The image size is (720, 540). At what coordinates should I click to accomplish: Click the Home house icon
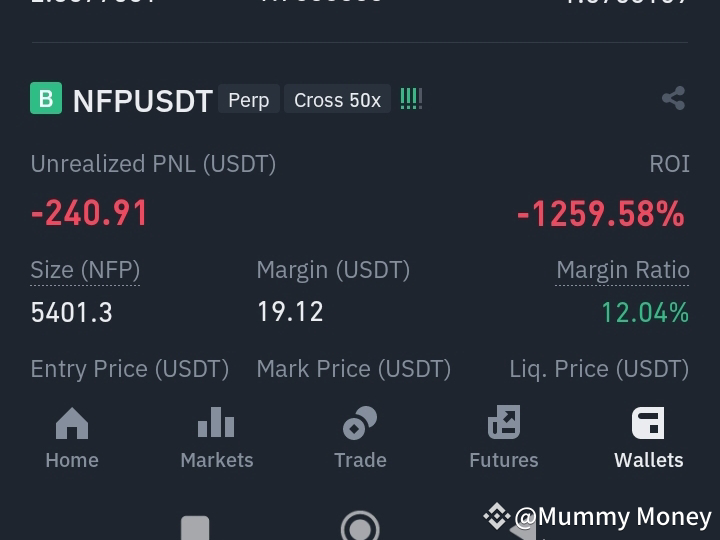tap(72, 423)
